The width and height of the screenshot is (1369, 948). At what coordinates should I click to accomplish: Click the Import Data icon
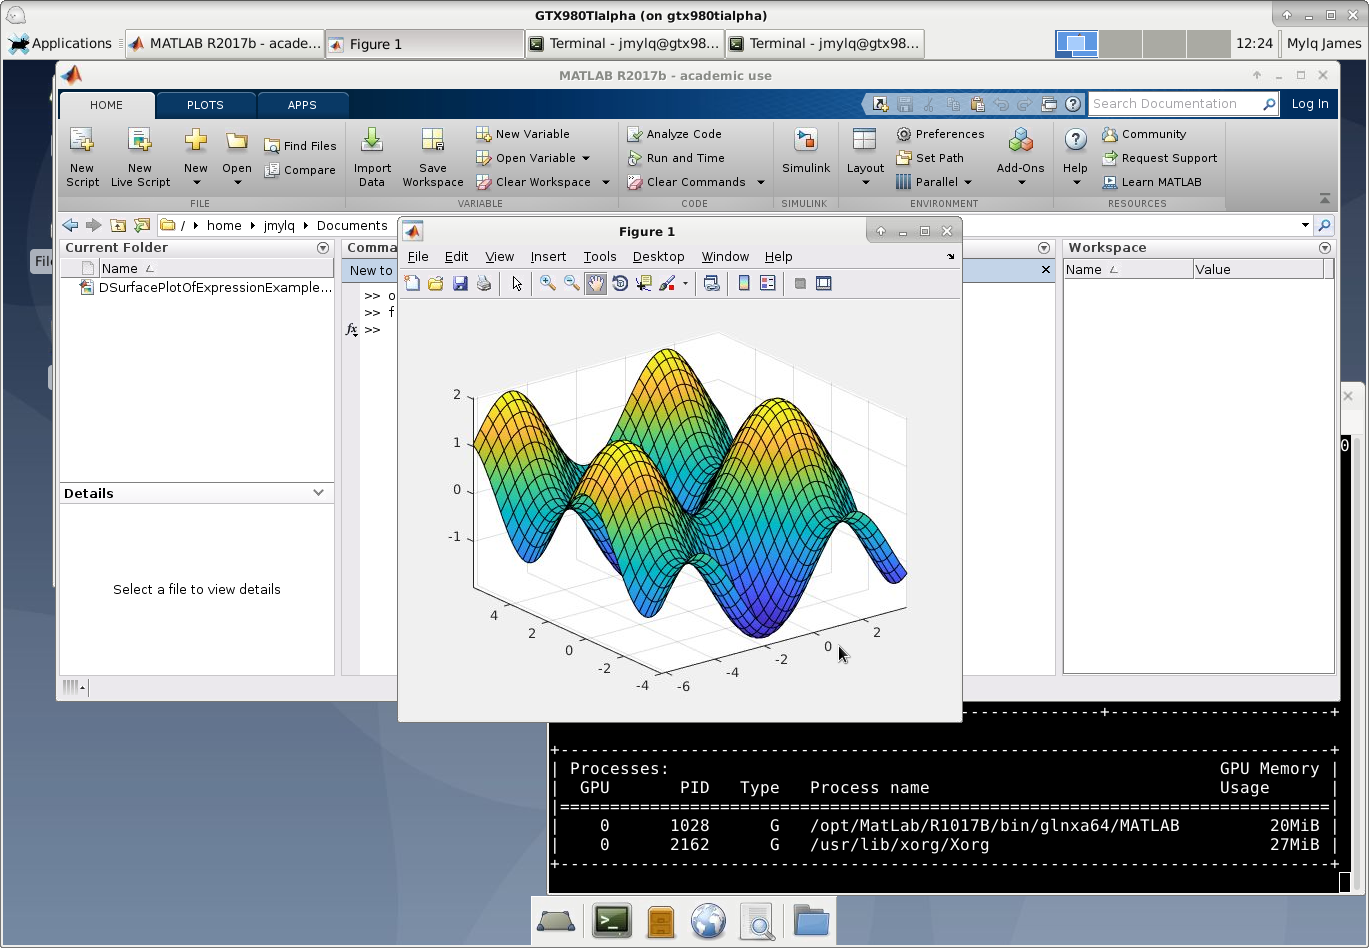[372, 157]
